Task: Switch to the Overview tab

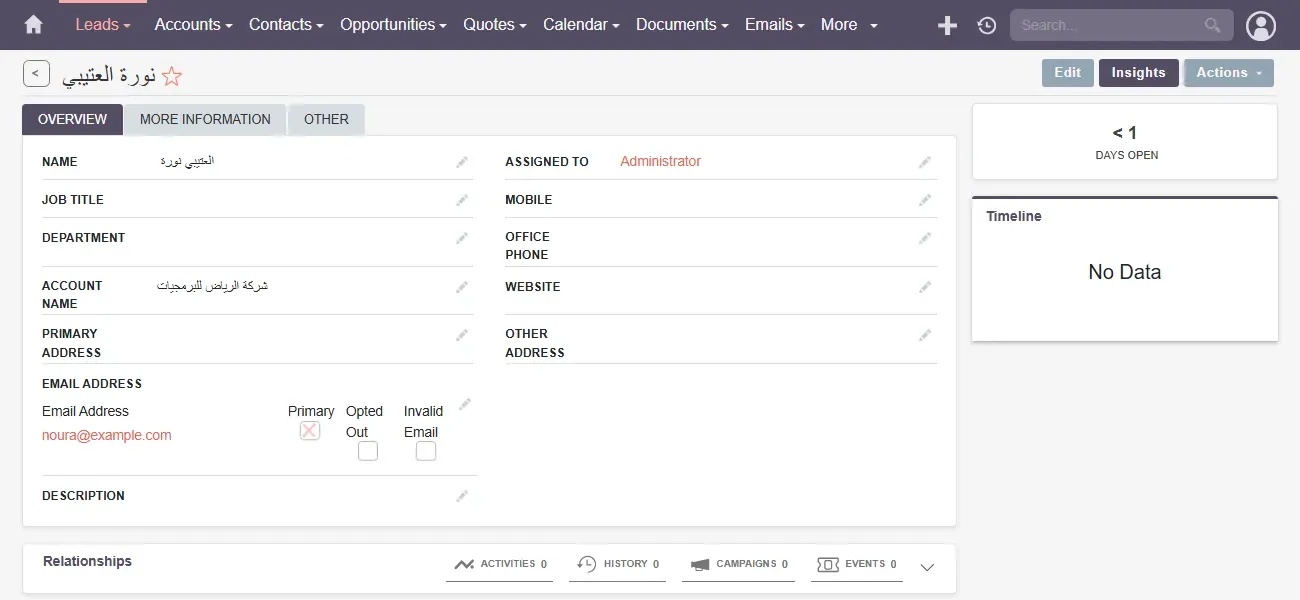Action: pos(72,119)
